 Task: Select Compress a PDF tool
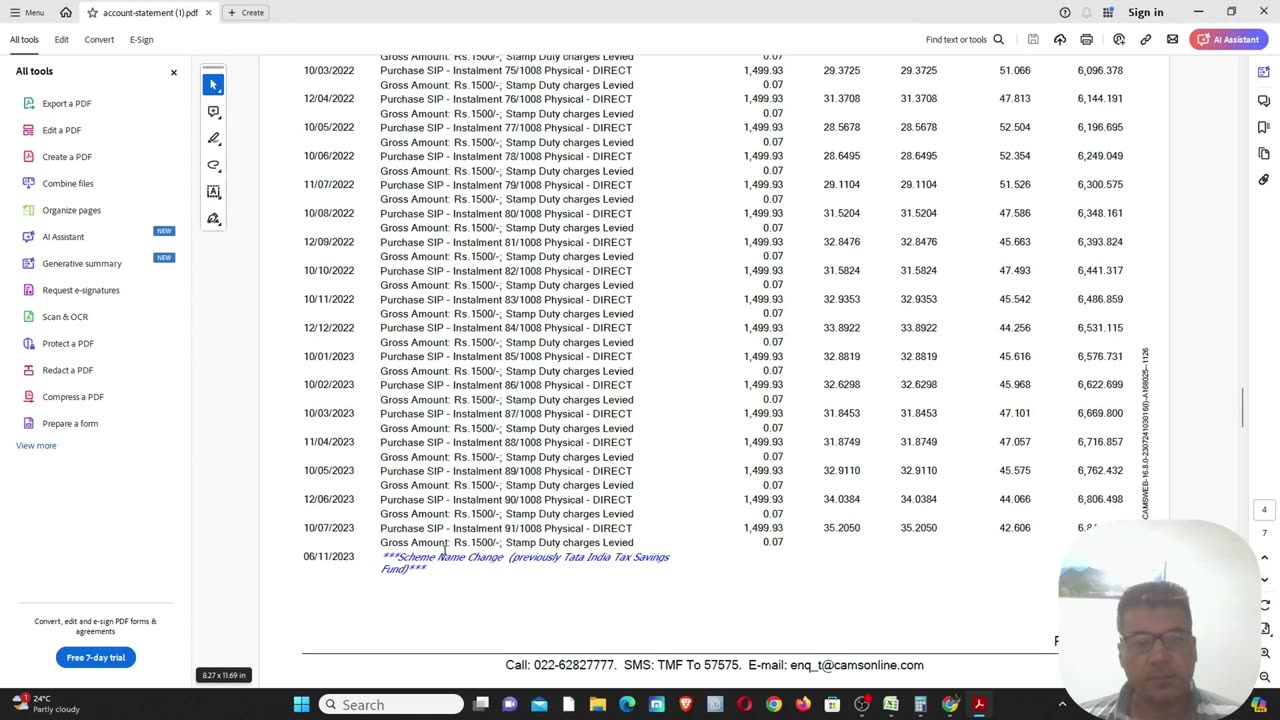72,397
